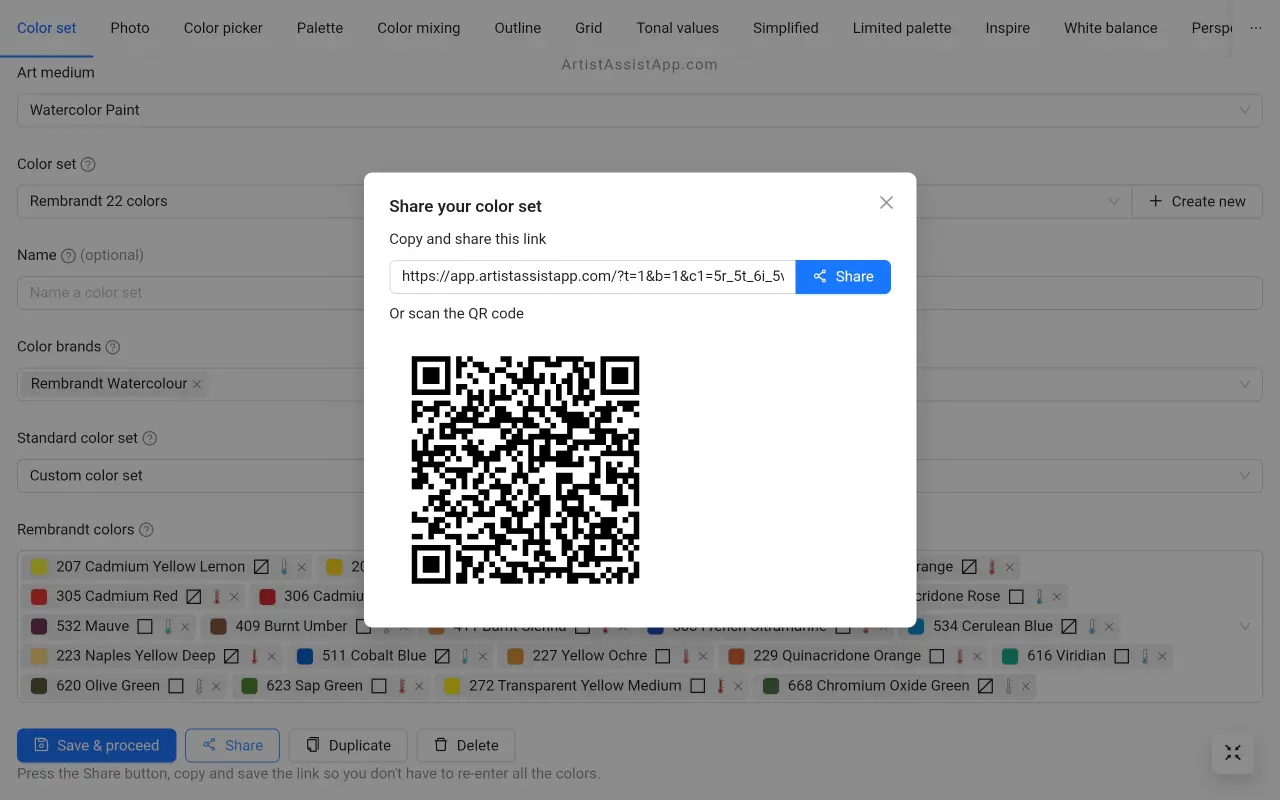The image size is (1280, 800).
Task: Click the help icon next to Rembrandt colors
Action: tap(146, 530)
